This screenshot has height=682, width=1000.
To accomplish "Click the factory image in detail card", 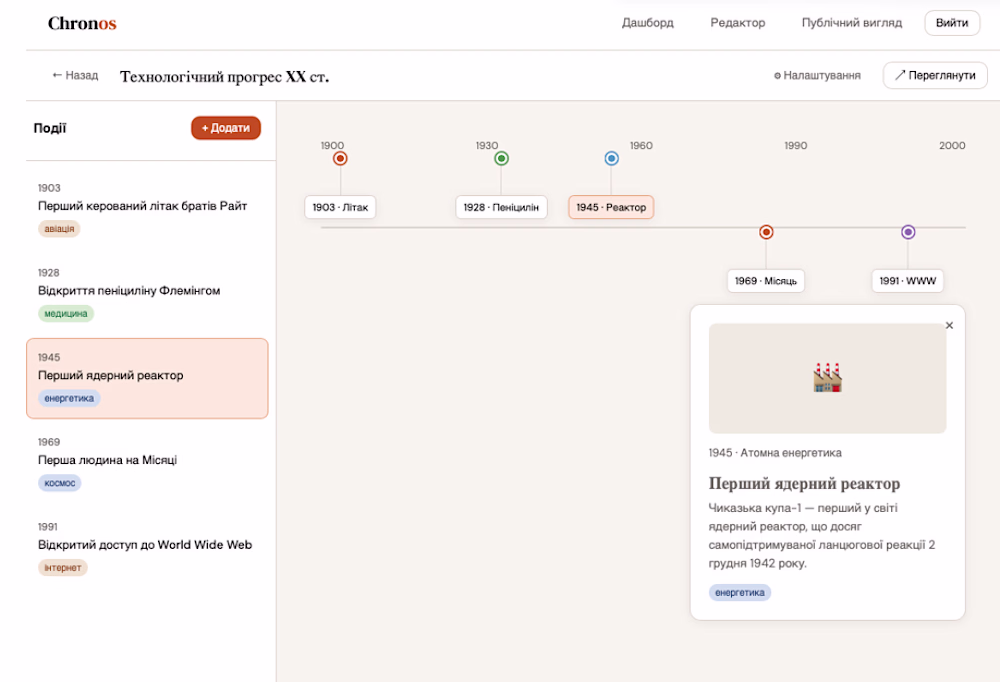I will (x=827, y=378).
